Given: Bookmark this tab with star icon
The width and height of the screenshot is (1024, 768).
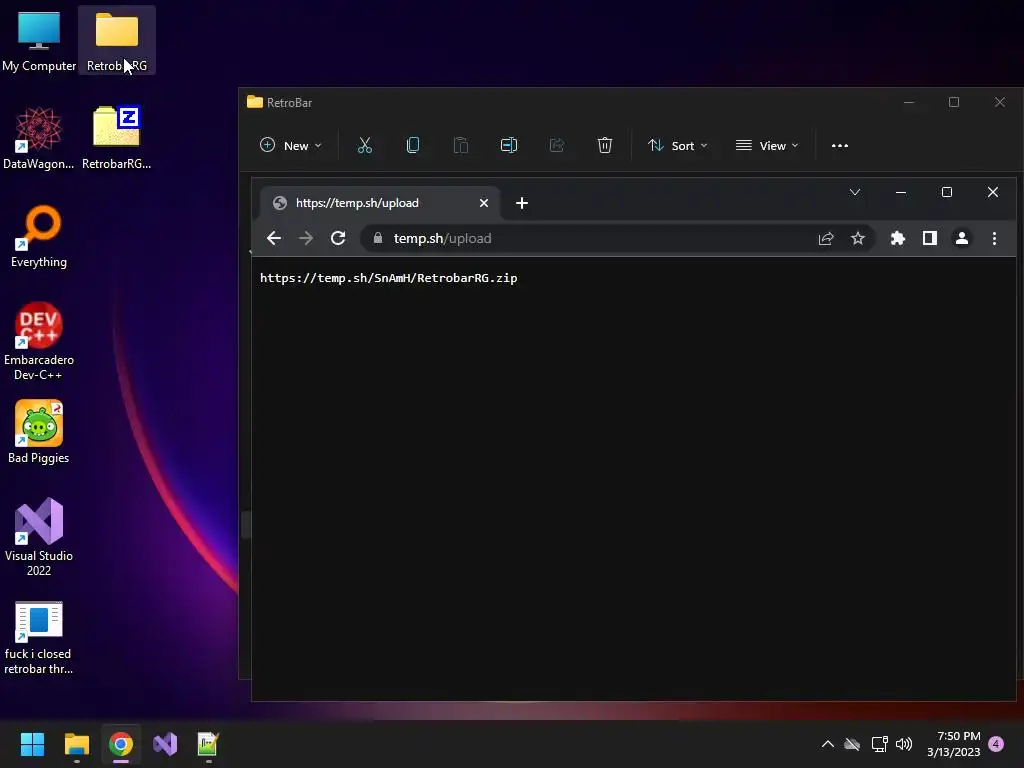Looking at the screenshot, I should (x=858, y=238).
